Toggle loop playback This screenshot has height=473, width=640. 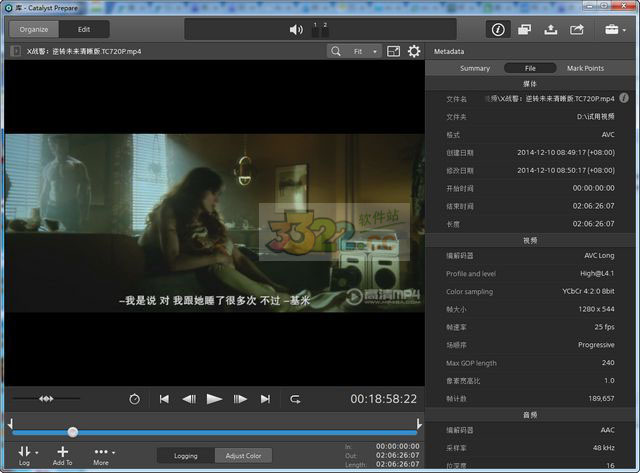coord(295,399)
